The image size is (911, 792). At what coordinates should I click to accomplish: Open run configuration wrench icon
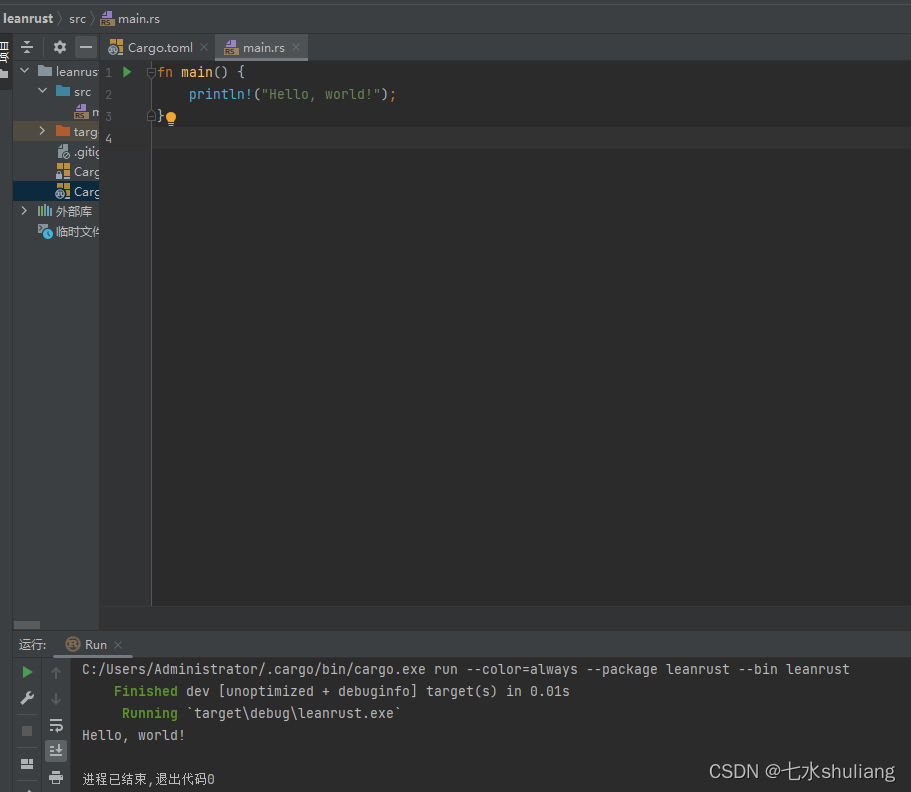click(x=27, y=698)
